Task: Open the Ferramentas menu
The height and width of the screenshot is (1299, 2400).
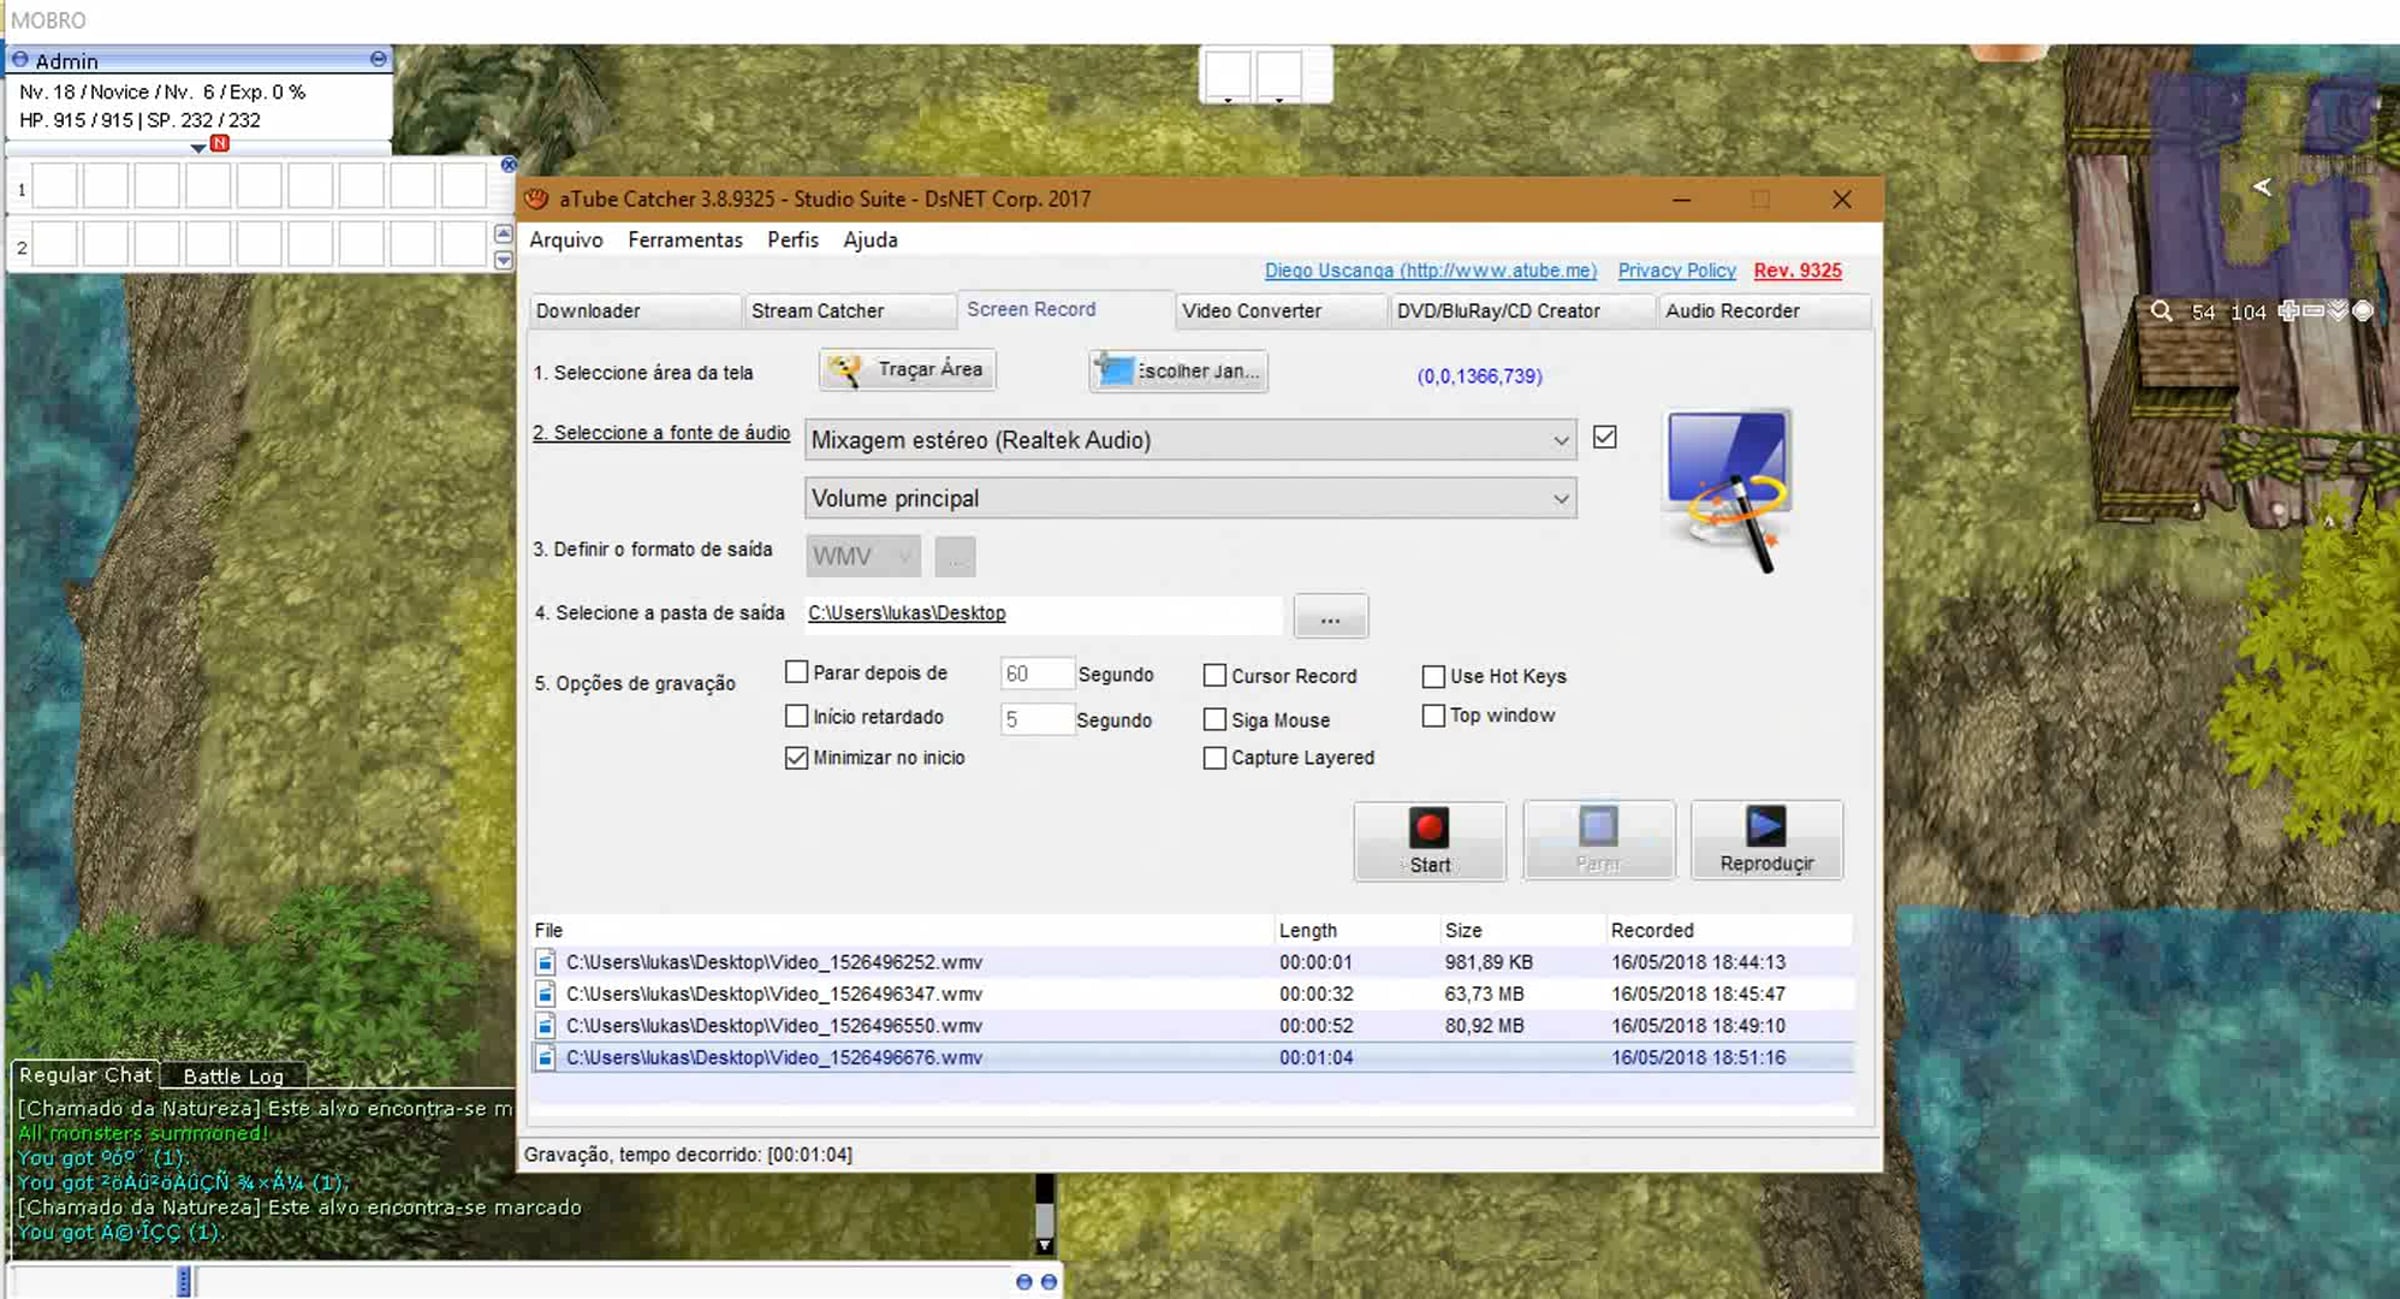Action: point(685,240)
